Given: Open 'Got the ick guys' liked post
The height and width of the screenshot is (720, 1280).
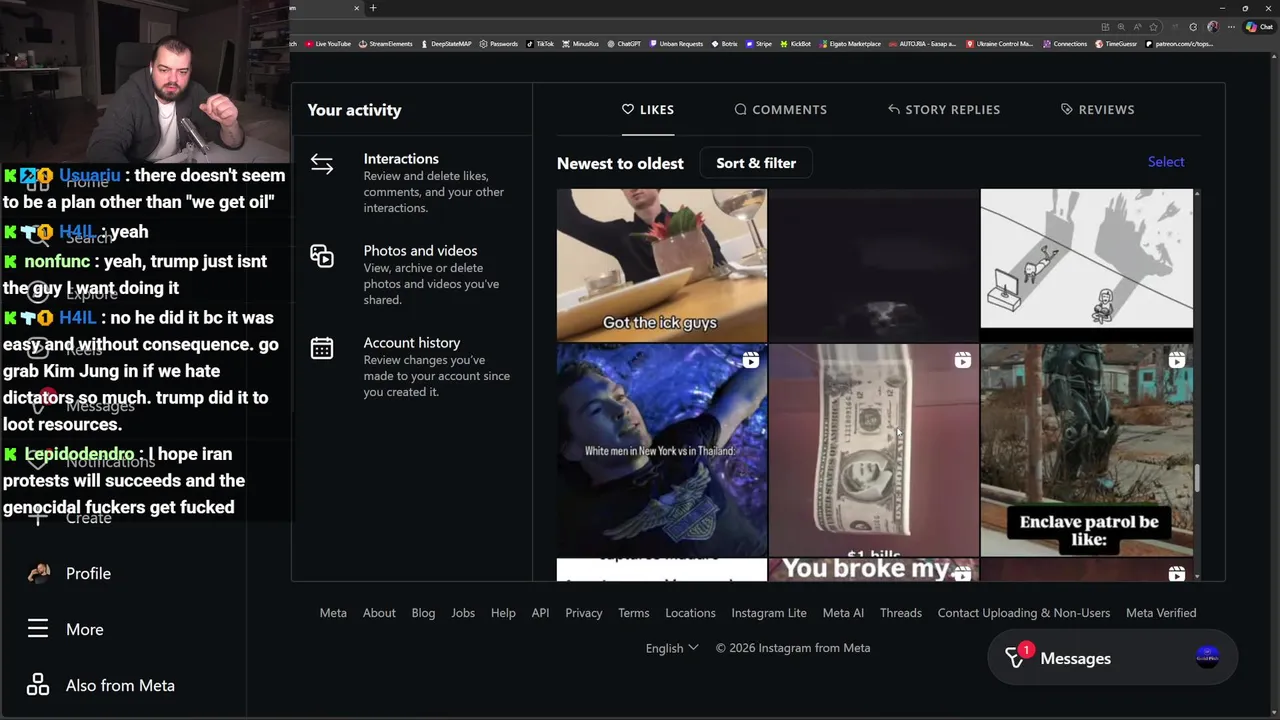Looking at the screenshot, I should click(x=662, y=265).
